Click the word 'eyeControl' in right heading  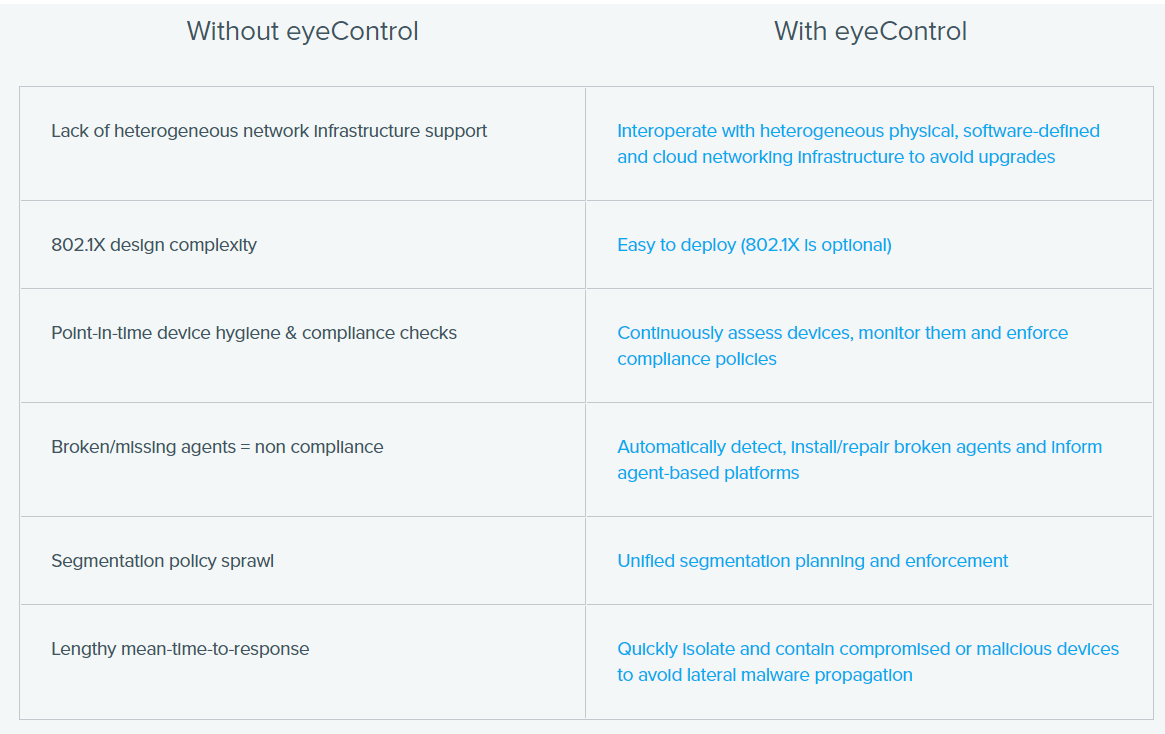(900, 31)
